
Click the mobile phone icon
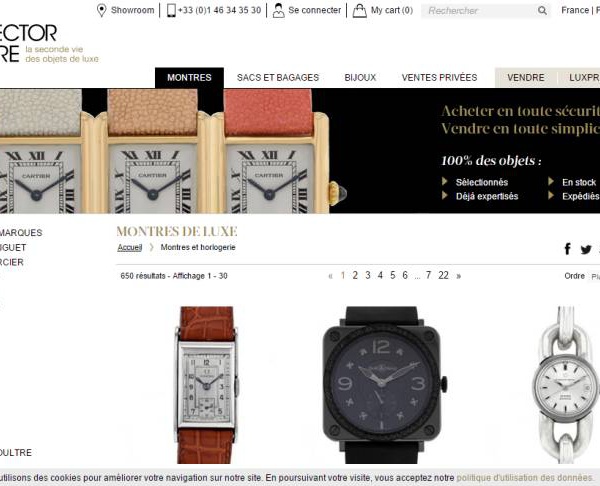coord(171,10)
